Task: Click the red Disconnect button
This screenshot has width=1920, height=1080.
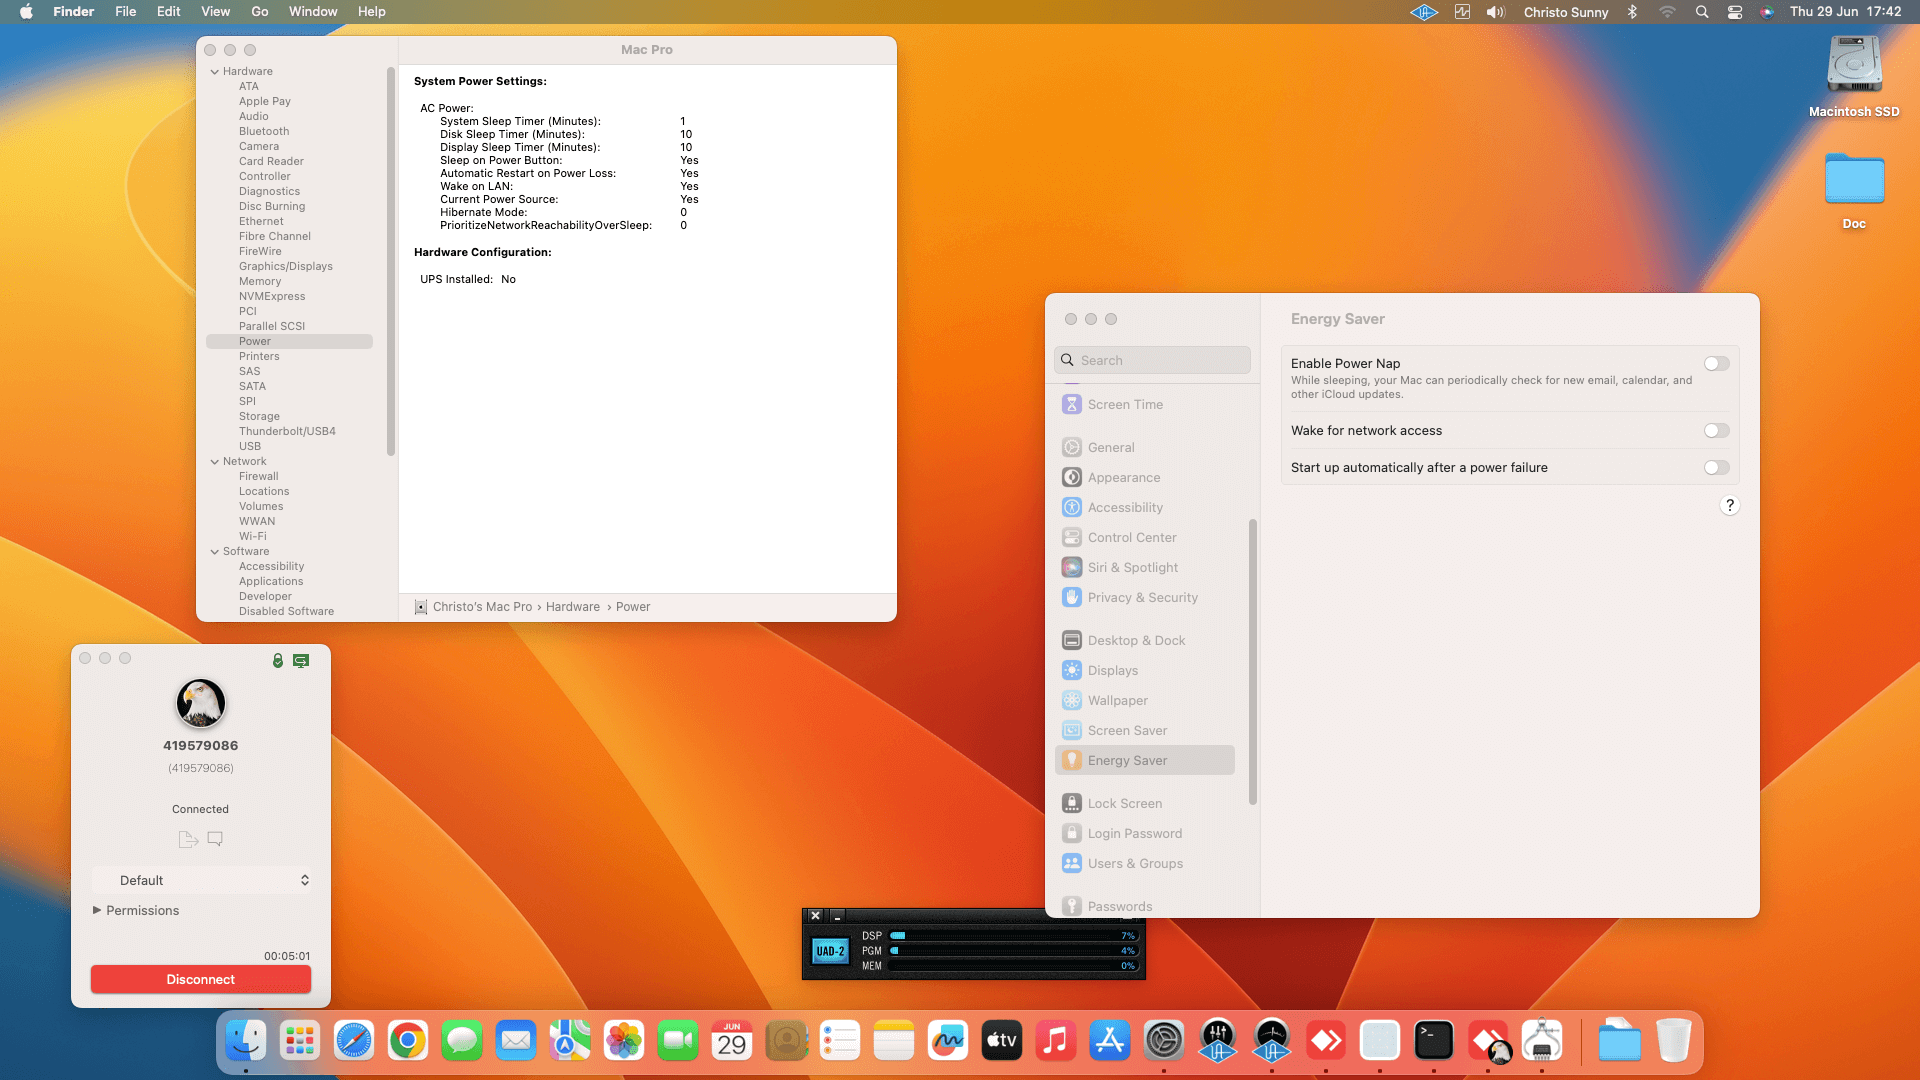Action: tap(200, 979)
